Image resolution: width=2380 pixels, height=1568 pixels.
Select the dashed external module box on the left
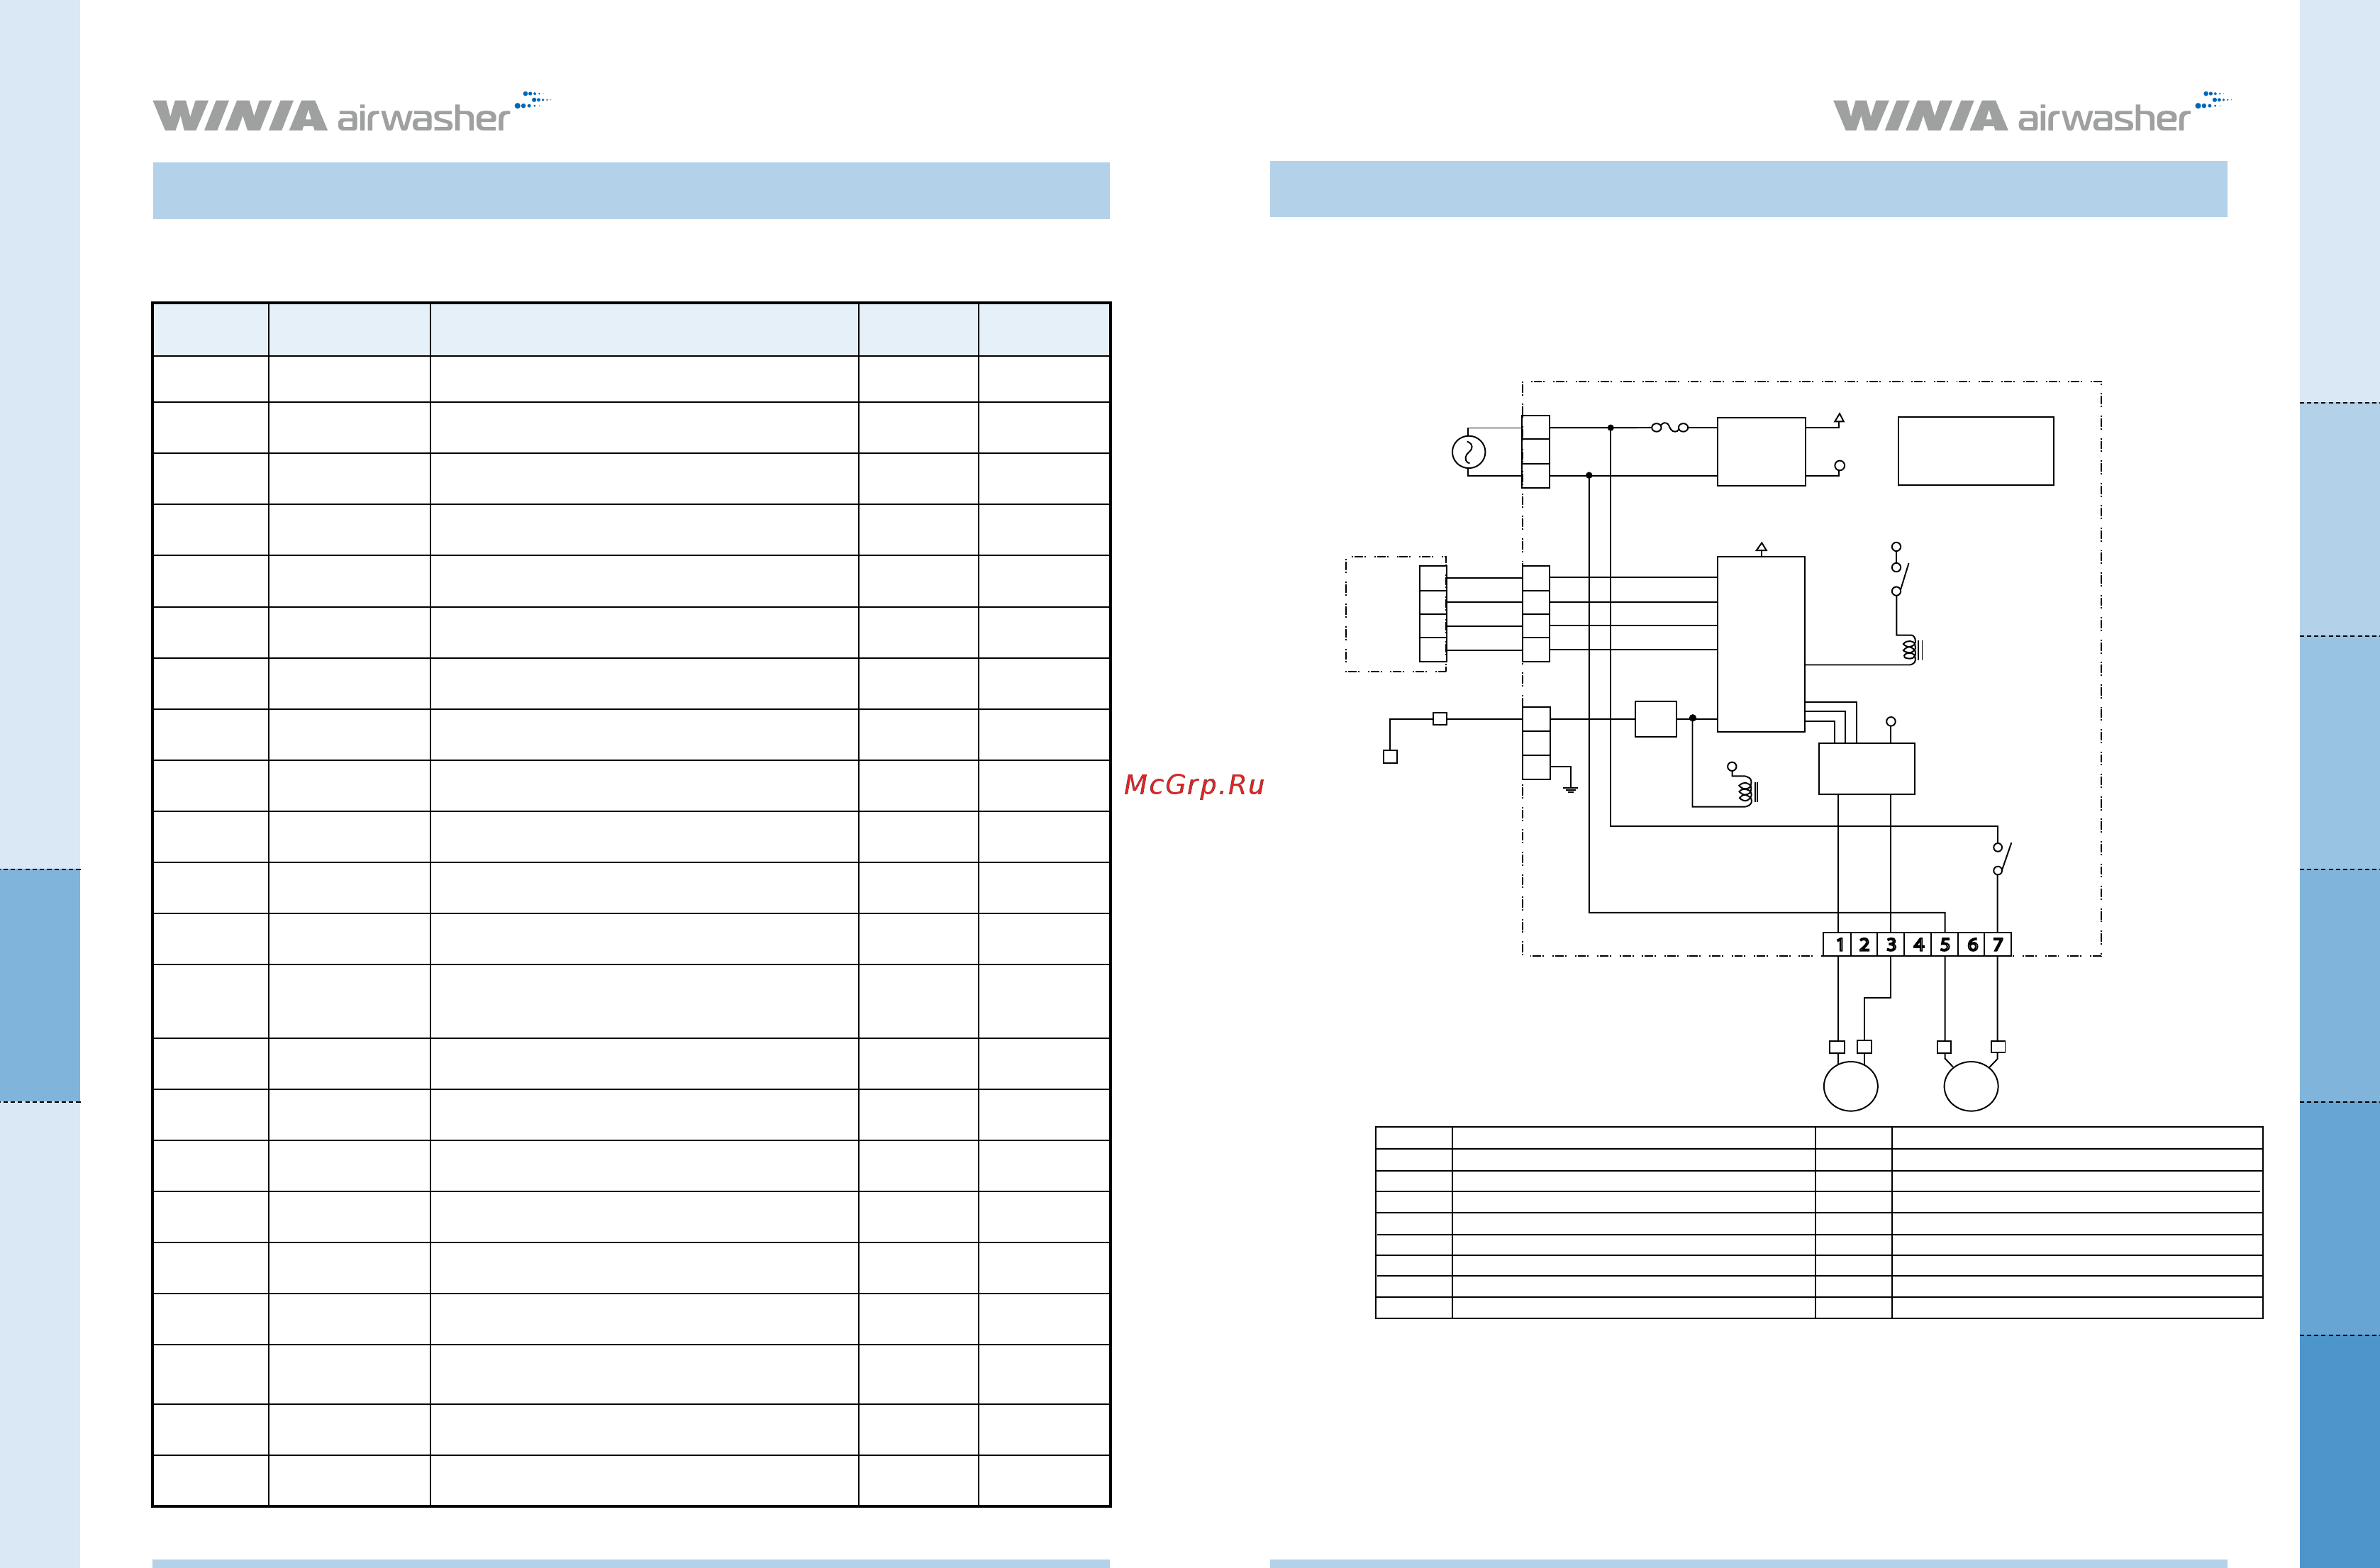1396,614
